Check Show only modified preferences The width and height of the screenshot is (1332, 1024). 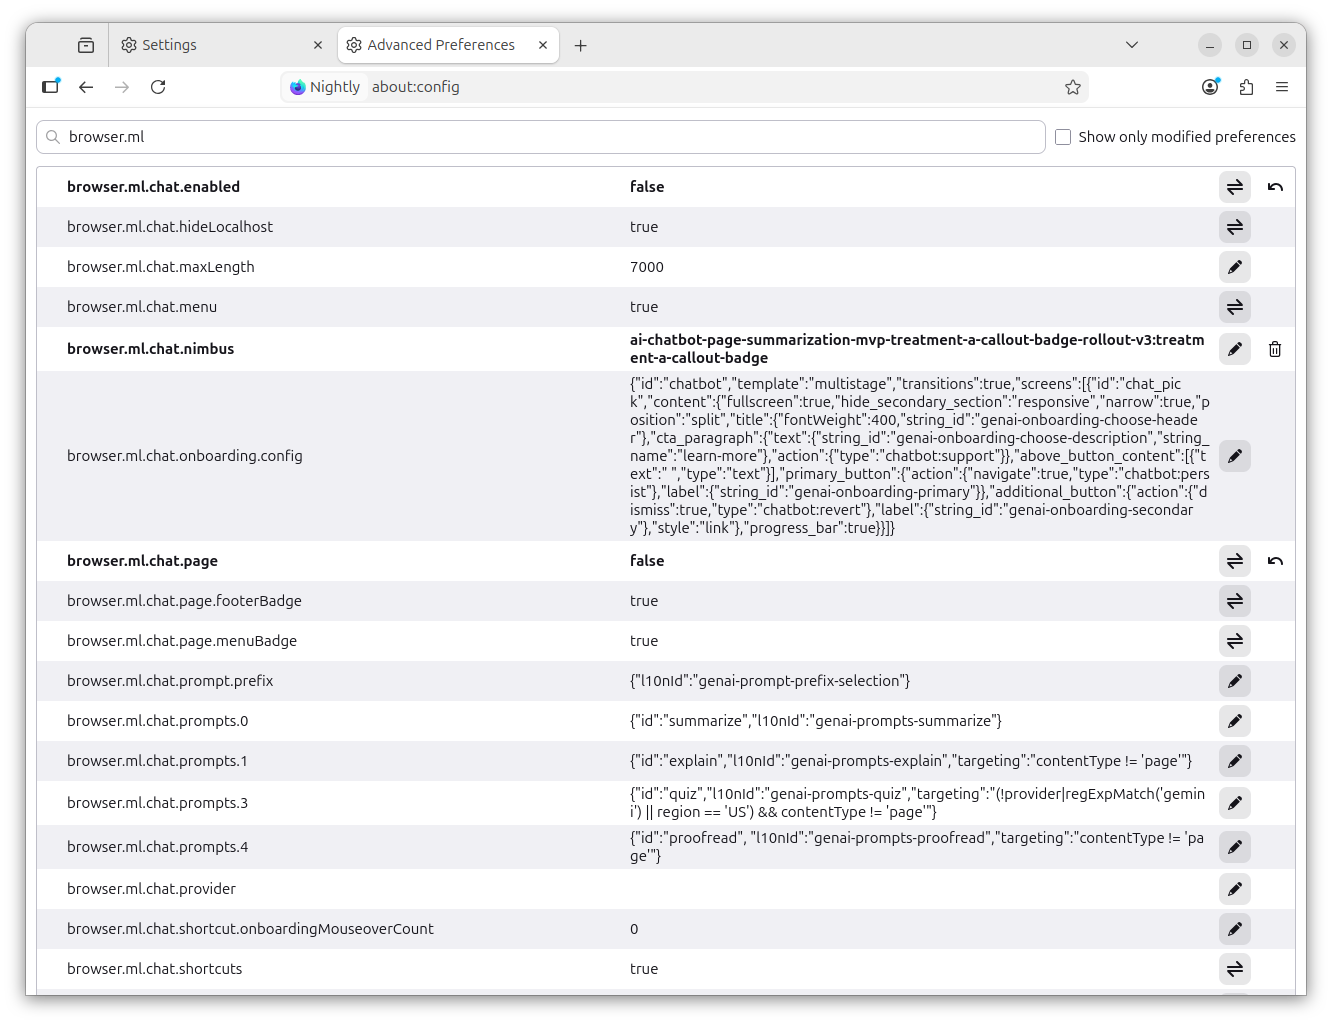[x=1063, y=137]
